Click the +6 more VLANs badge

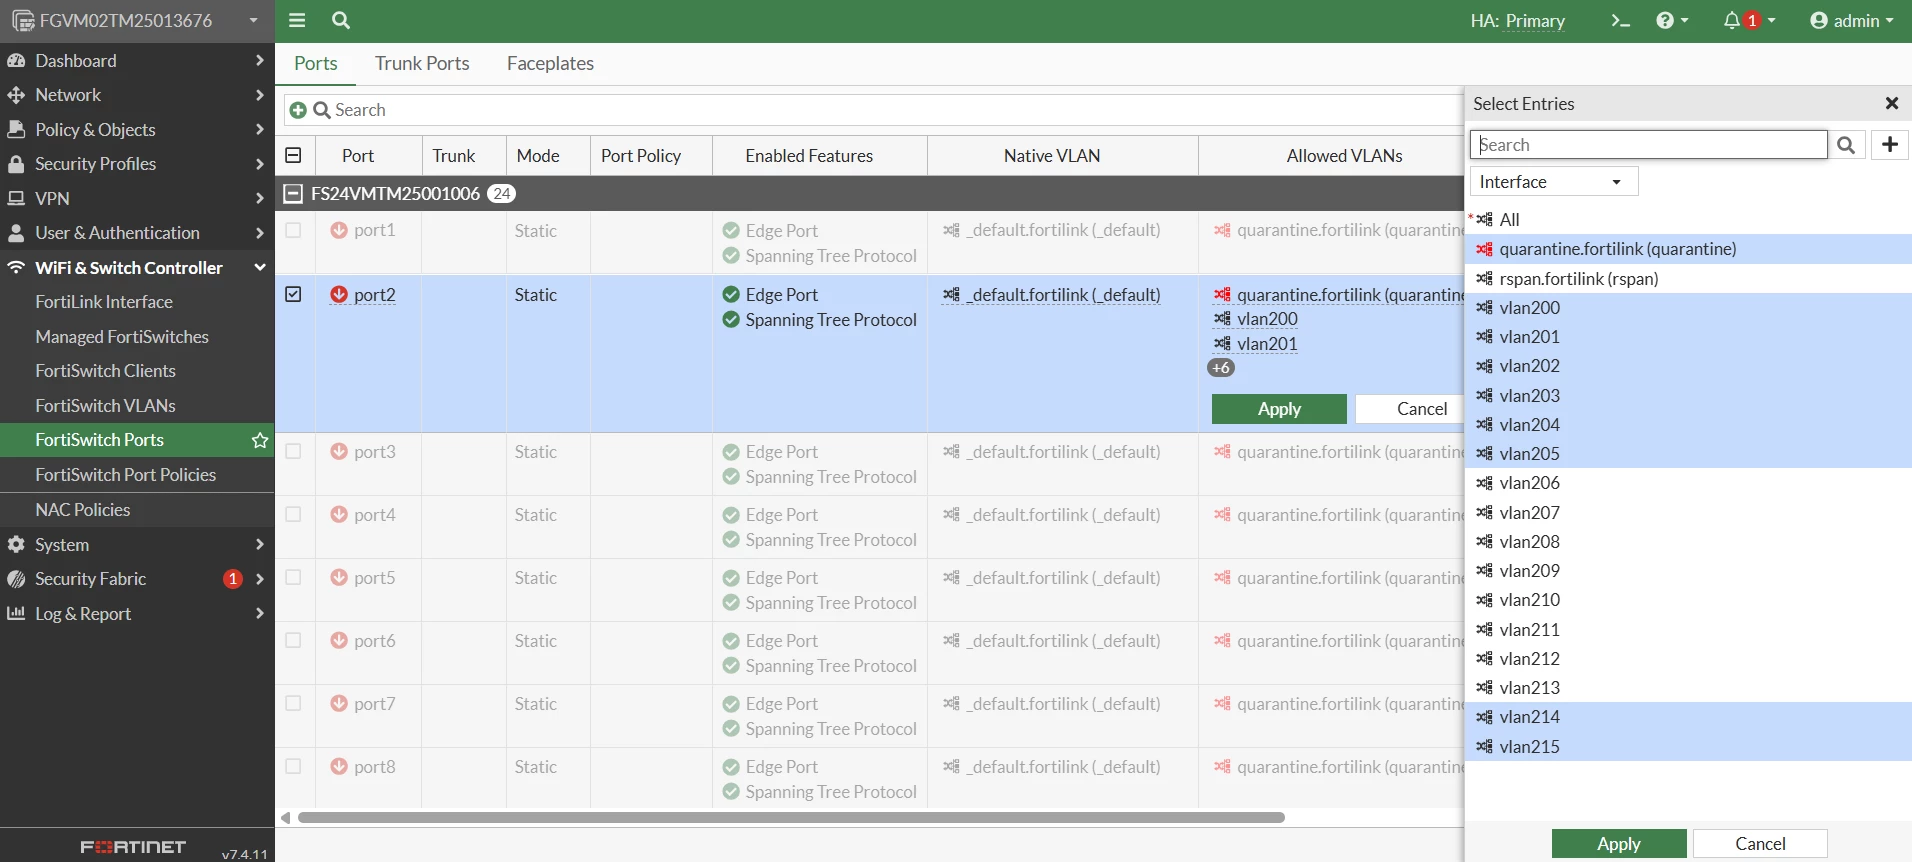click(1221, 368)
